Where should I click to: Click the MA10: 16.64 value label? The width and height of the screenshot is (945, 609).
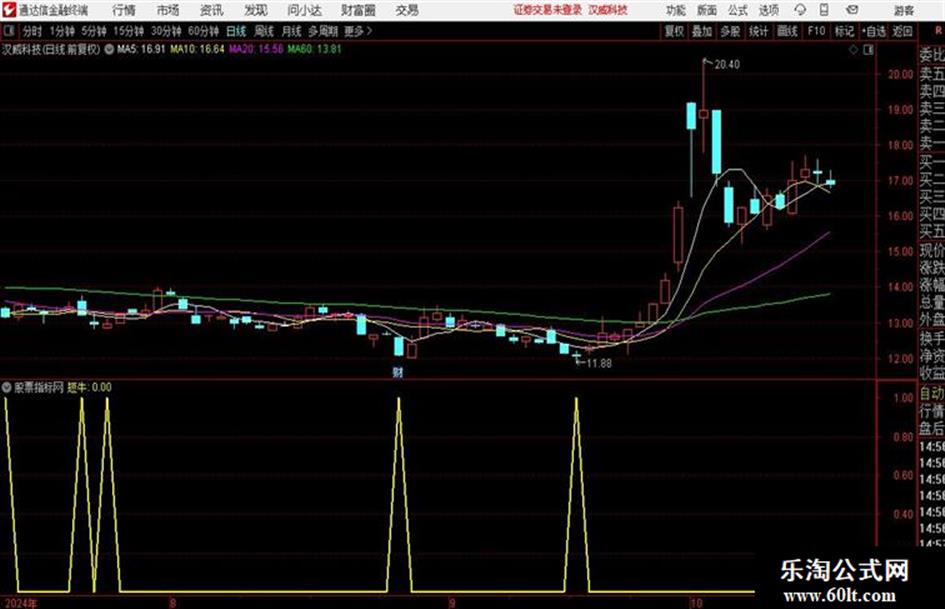click(197, 49)
